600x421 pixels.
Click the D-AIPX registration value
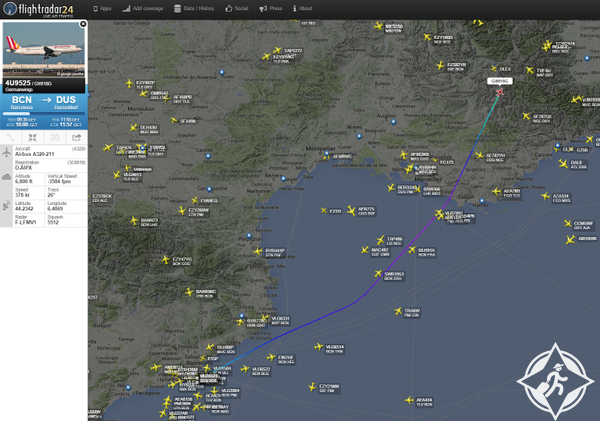point(23,168)
